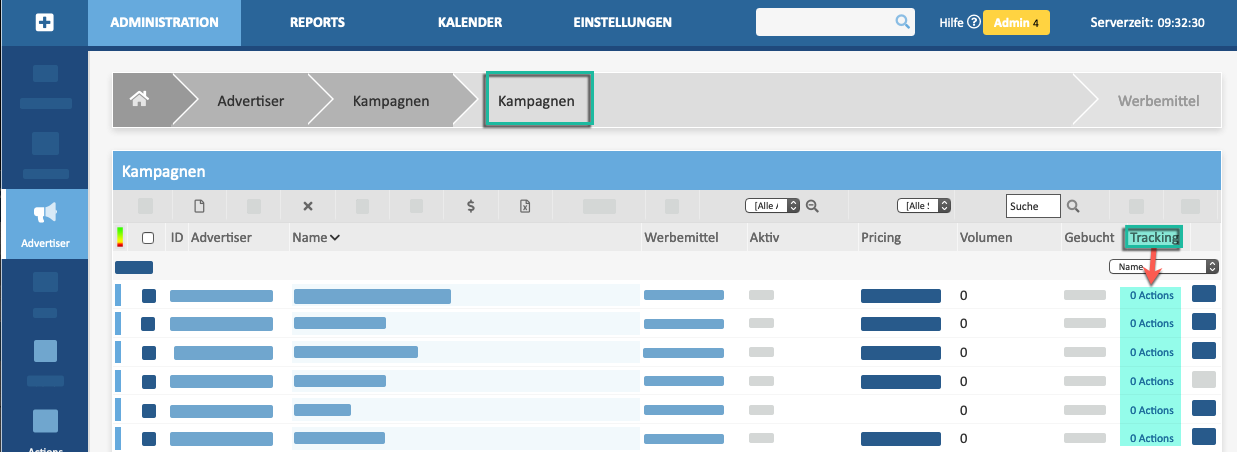Image resolution: width=1237 pixels, height=452 pixels.
Task: Select the Advertiser breadcrumb step
Action: [x=251, y=101]
